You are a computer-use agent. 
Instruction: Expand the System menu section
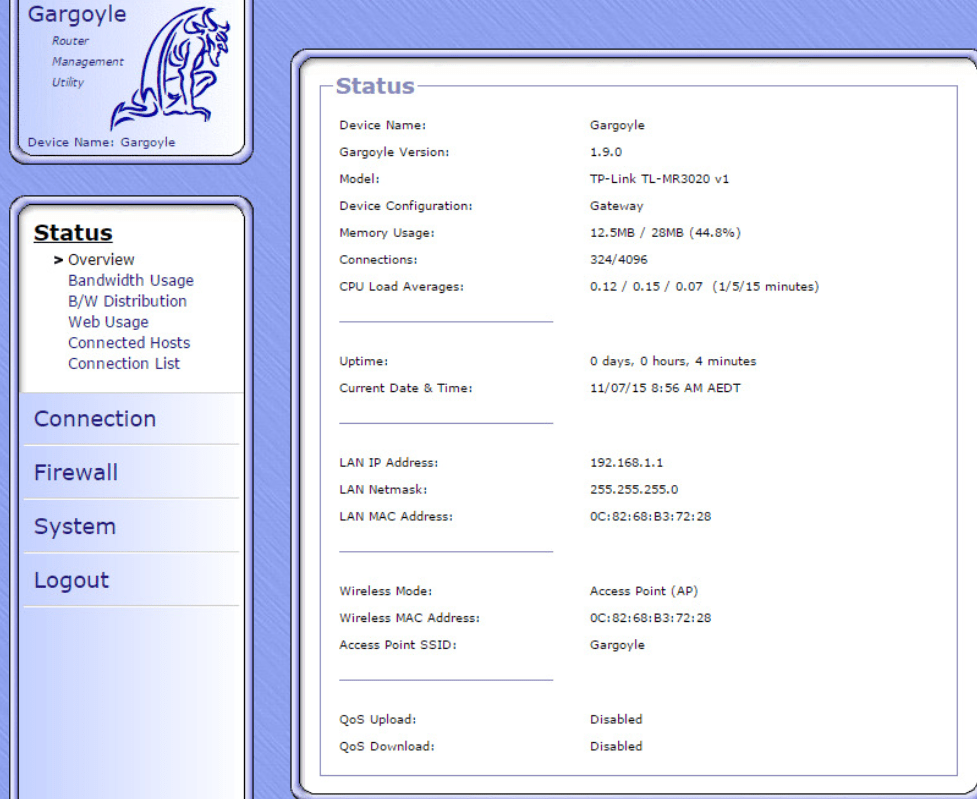click(x=75, y=527)
